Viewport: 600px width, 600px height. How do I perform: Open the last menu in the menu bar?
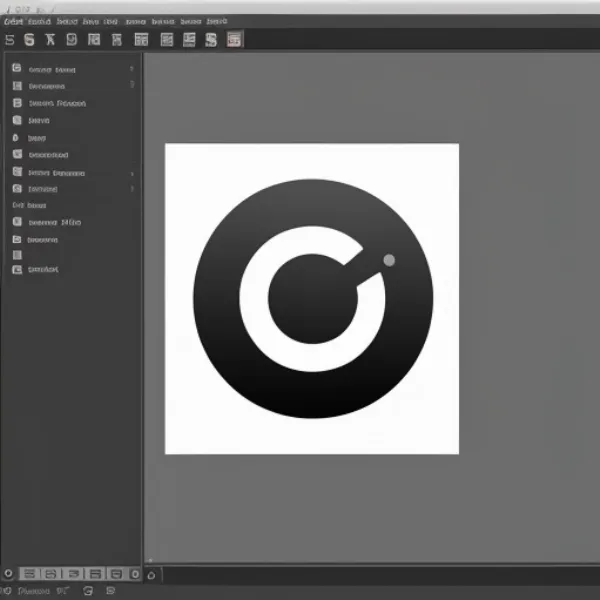216,20
